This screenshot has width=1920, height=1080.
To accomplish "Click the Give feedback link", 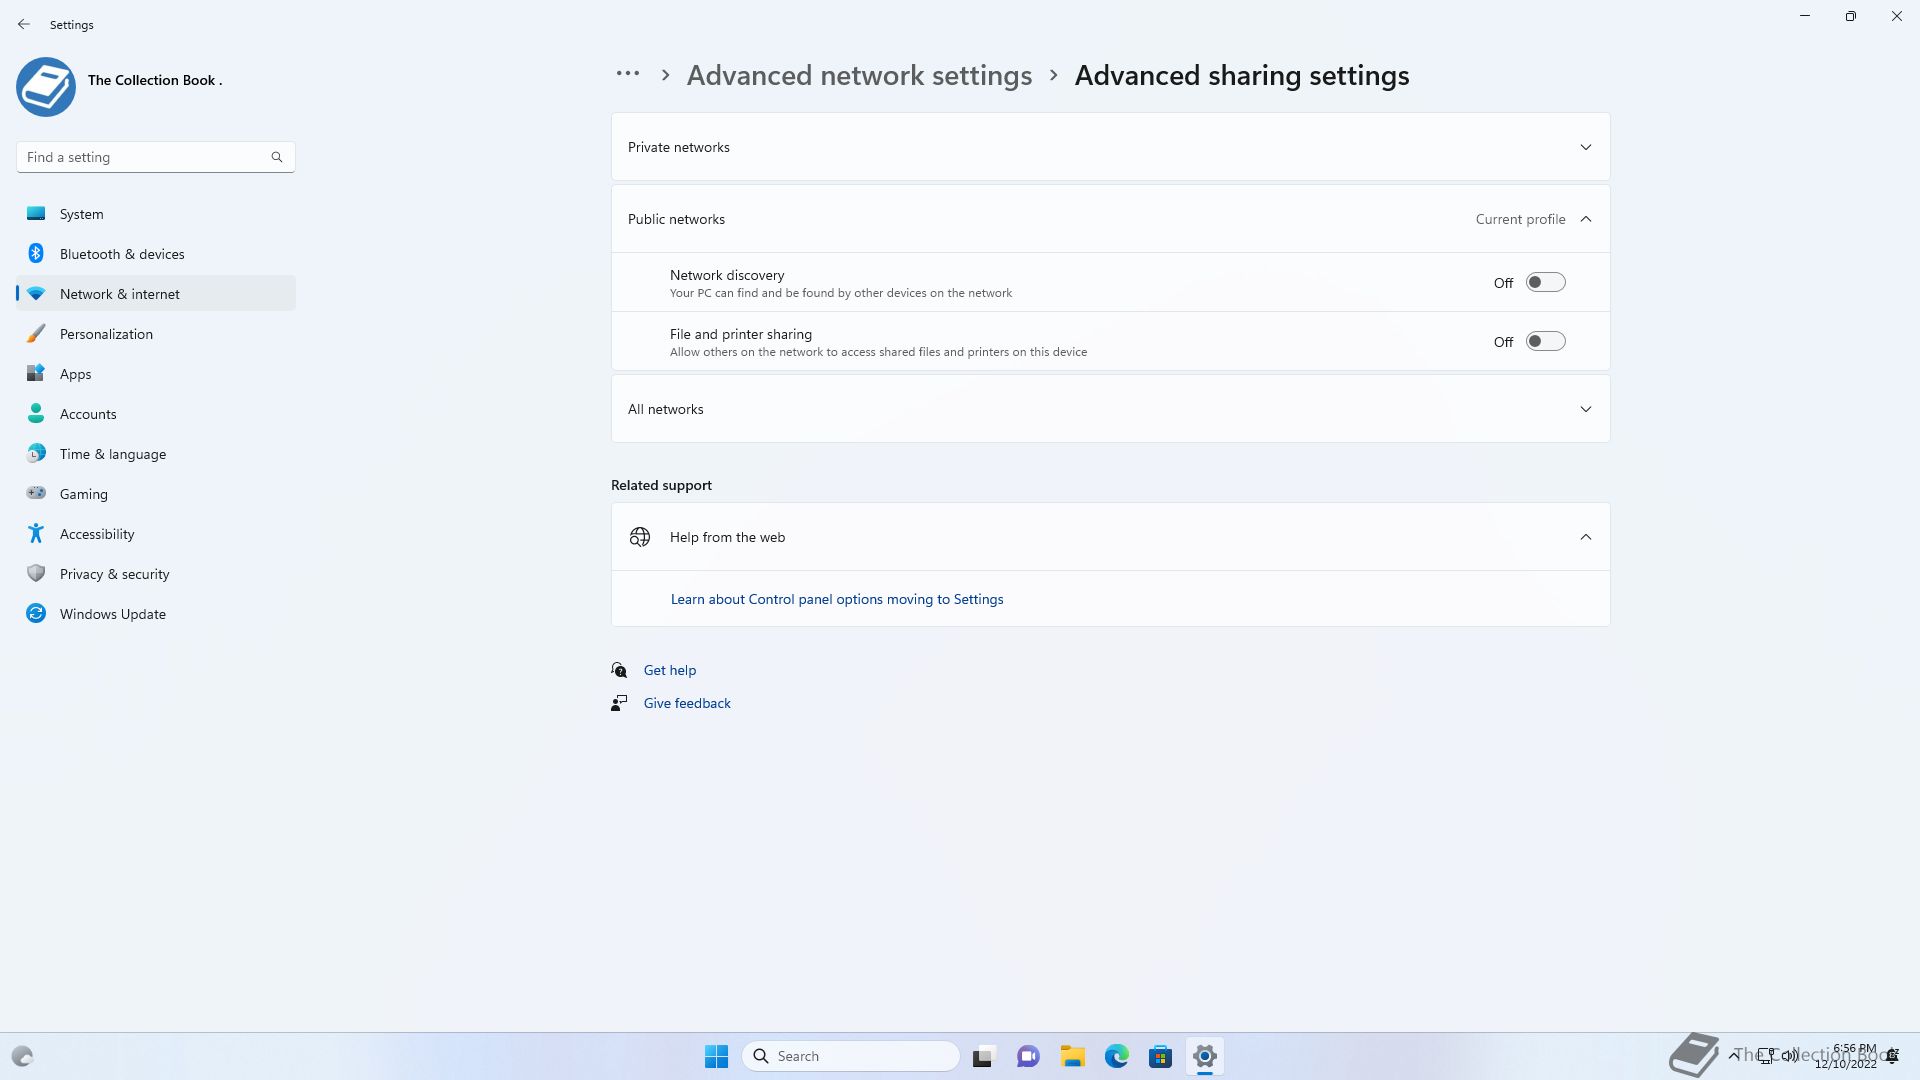I will point(687,703).
